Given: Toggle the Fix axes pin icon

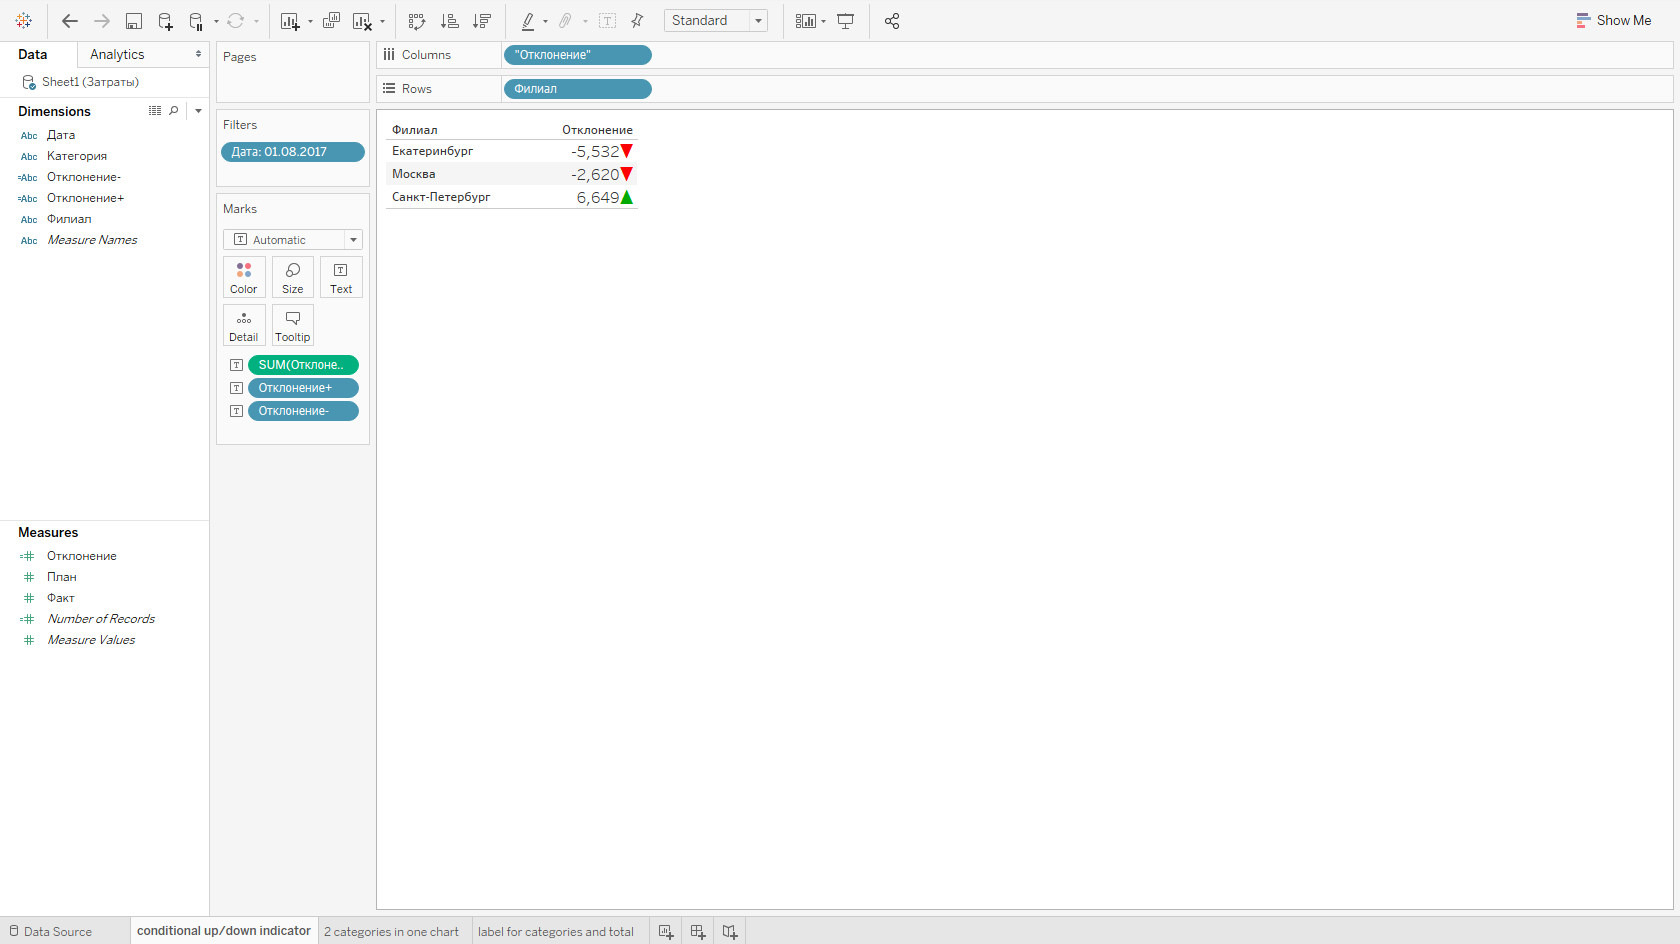Looking at the screenshot, I should [637, 21].
